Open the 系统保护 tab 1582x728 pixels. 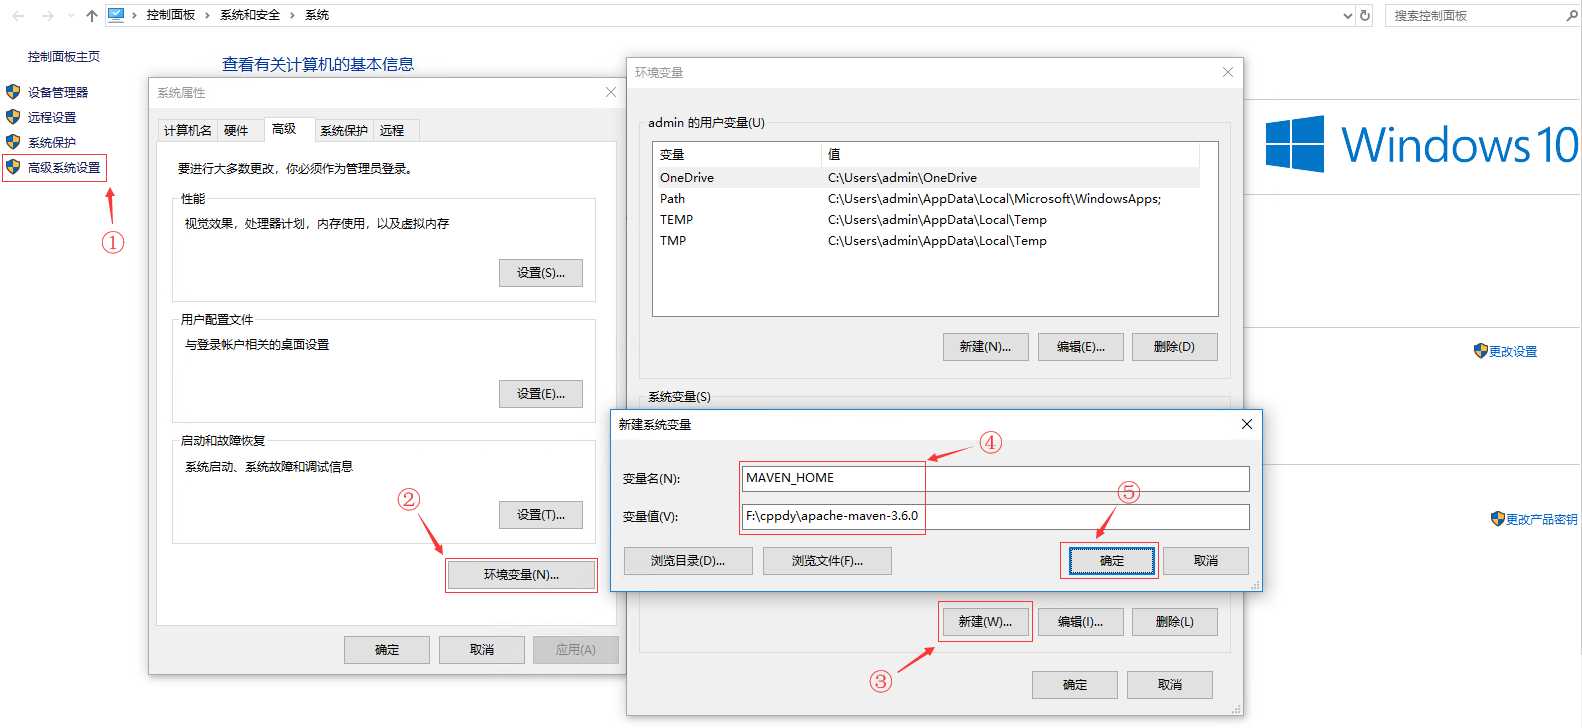[x=344, y=131]
